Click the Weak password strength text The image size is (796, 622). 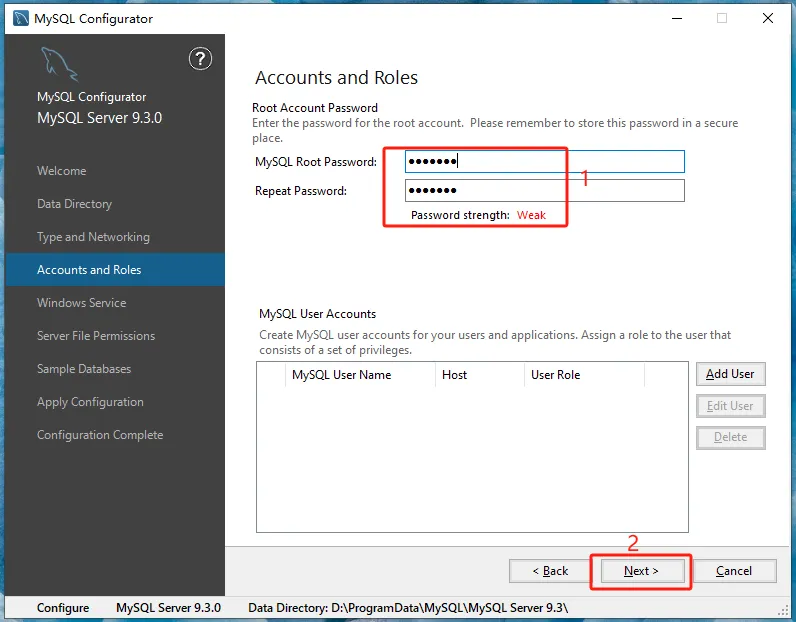[532, 215]
